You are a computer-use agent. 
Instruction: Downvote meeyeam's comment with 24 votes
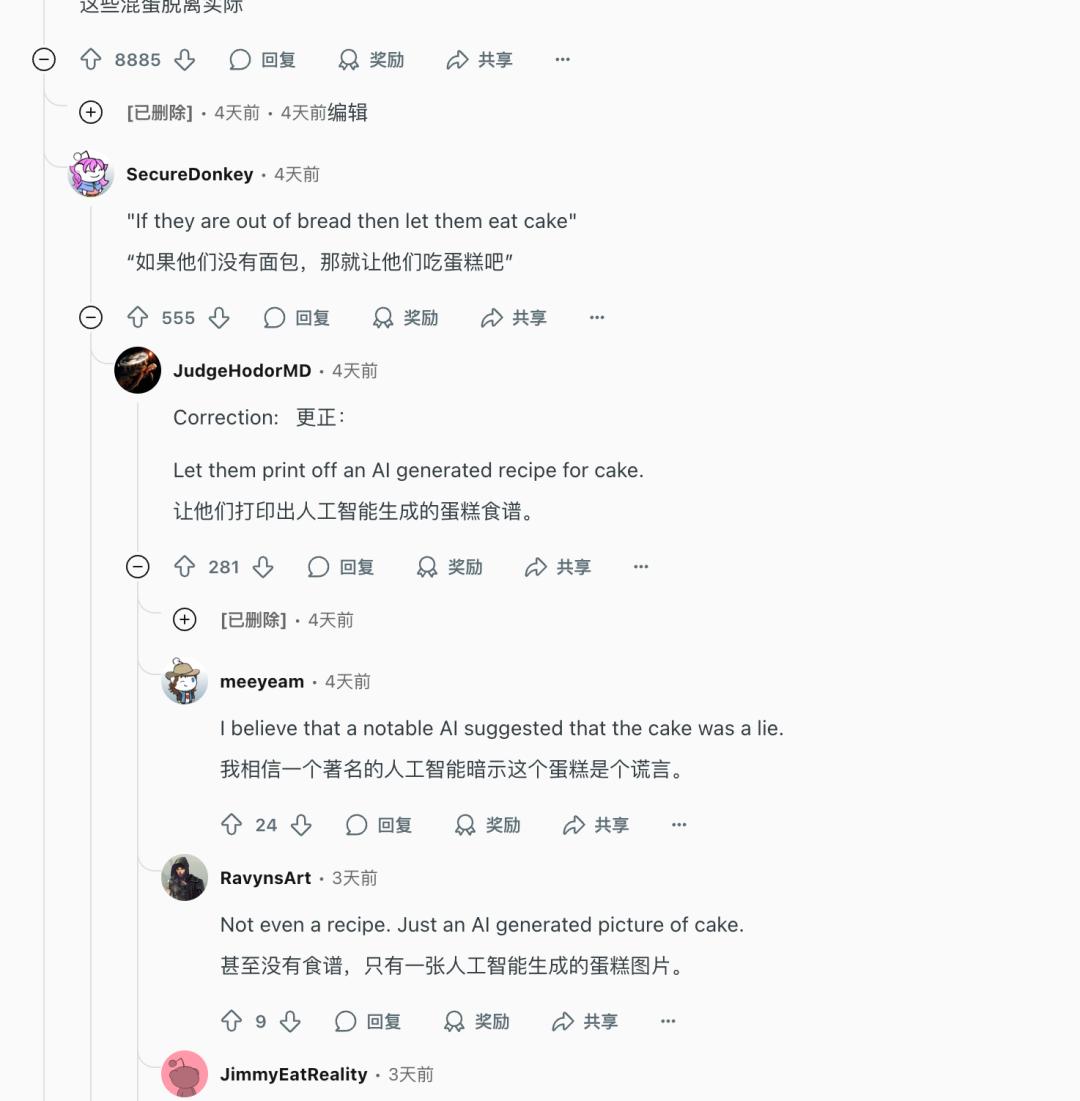pyautogui.click(x=301, y=824)
